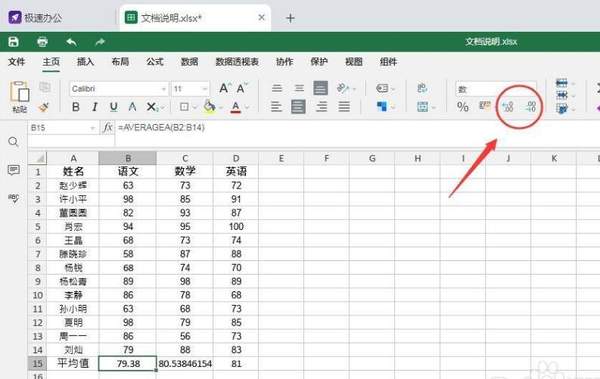Click the subscript X icon
This screenshot has height=379, width=600.
tap(152, 106)
